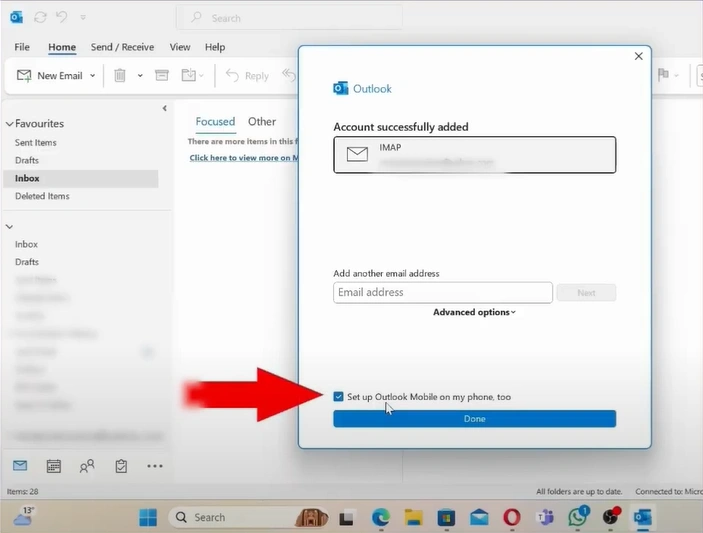Image resolution: width=703 pixels, height=533 pixels.
Task: Switch to the Home ribbon tab
Action: point(62,47)
